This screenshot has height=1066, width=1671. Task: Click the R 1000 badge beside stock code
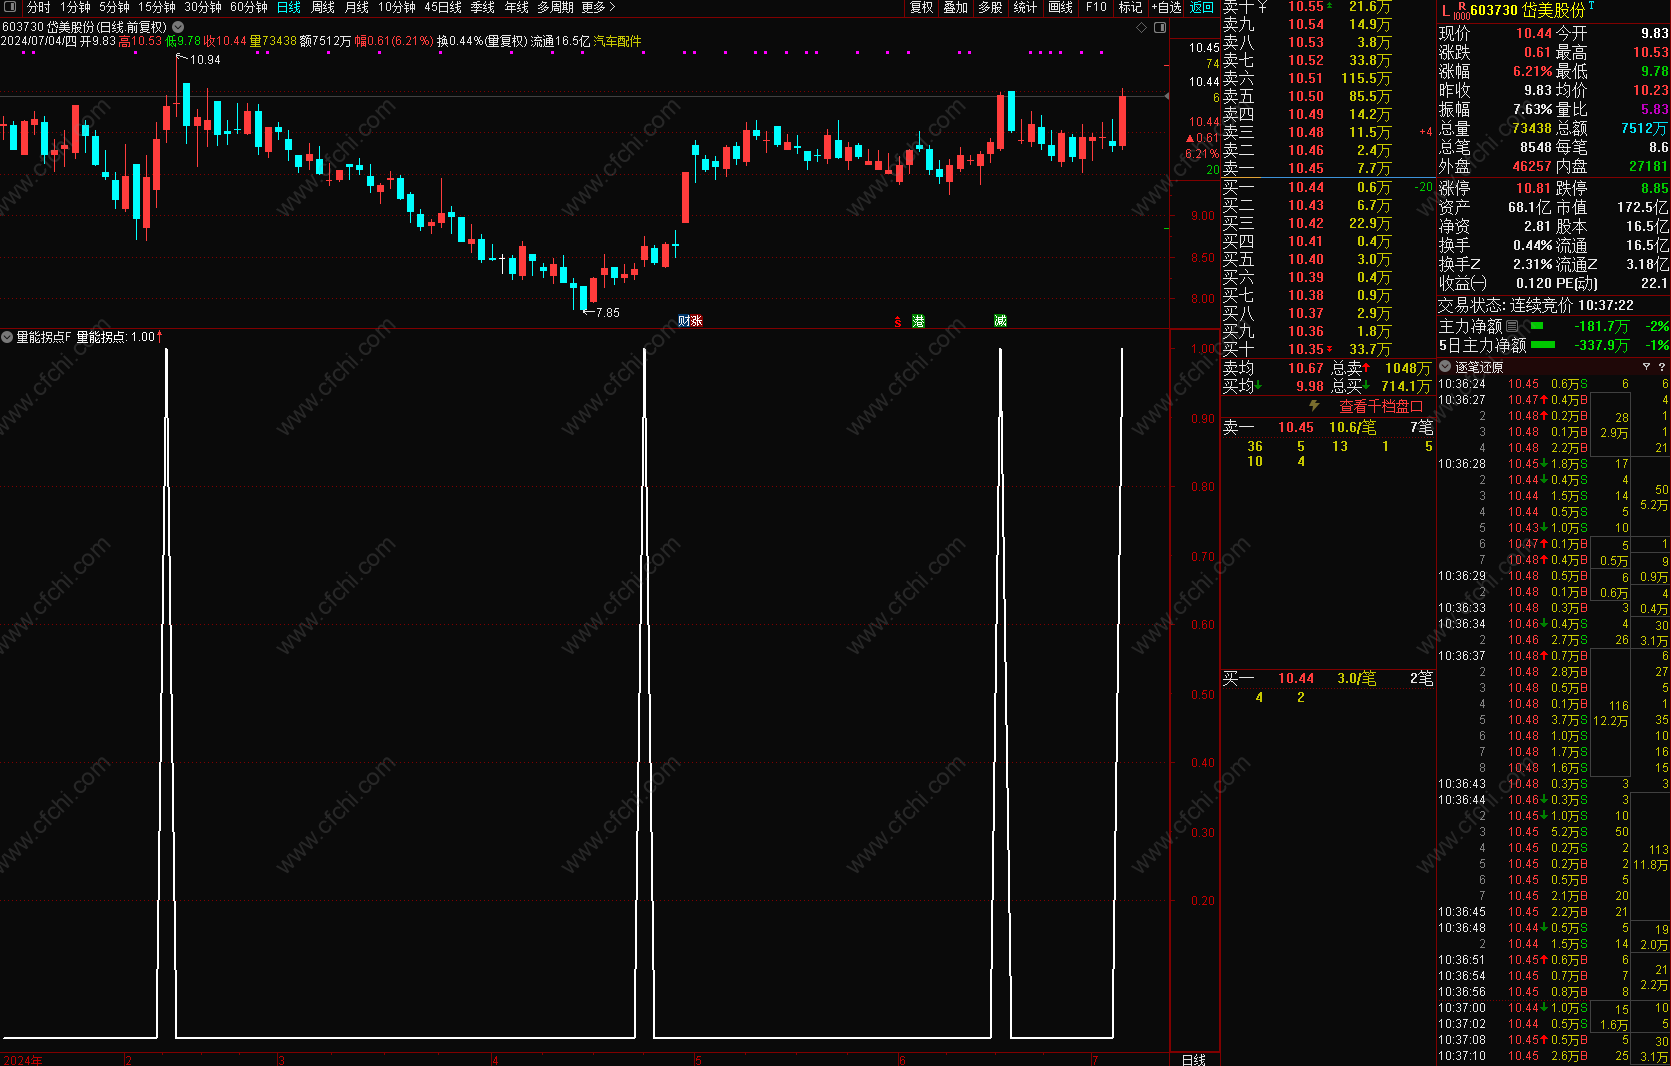1461,10
